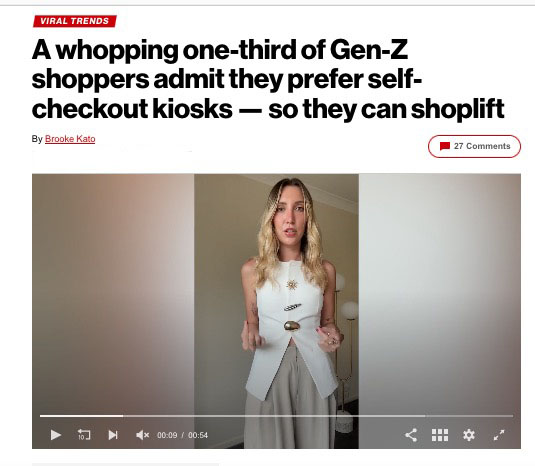Open author Brooke Kato's page

70,139
